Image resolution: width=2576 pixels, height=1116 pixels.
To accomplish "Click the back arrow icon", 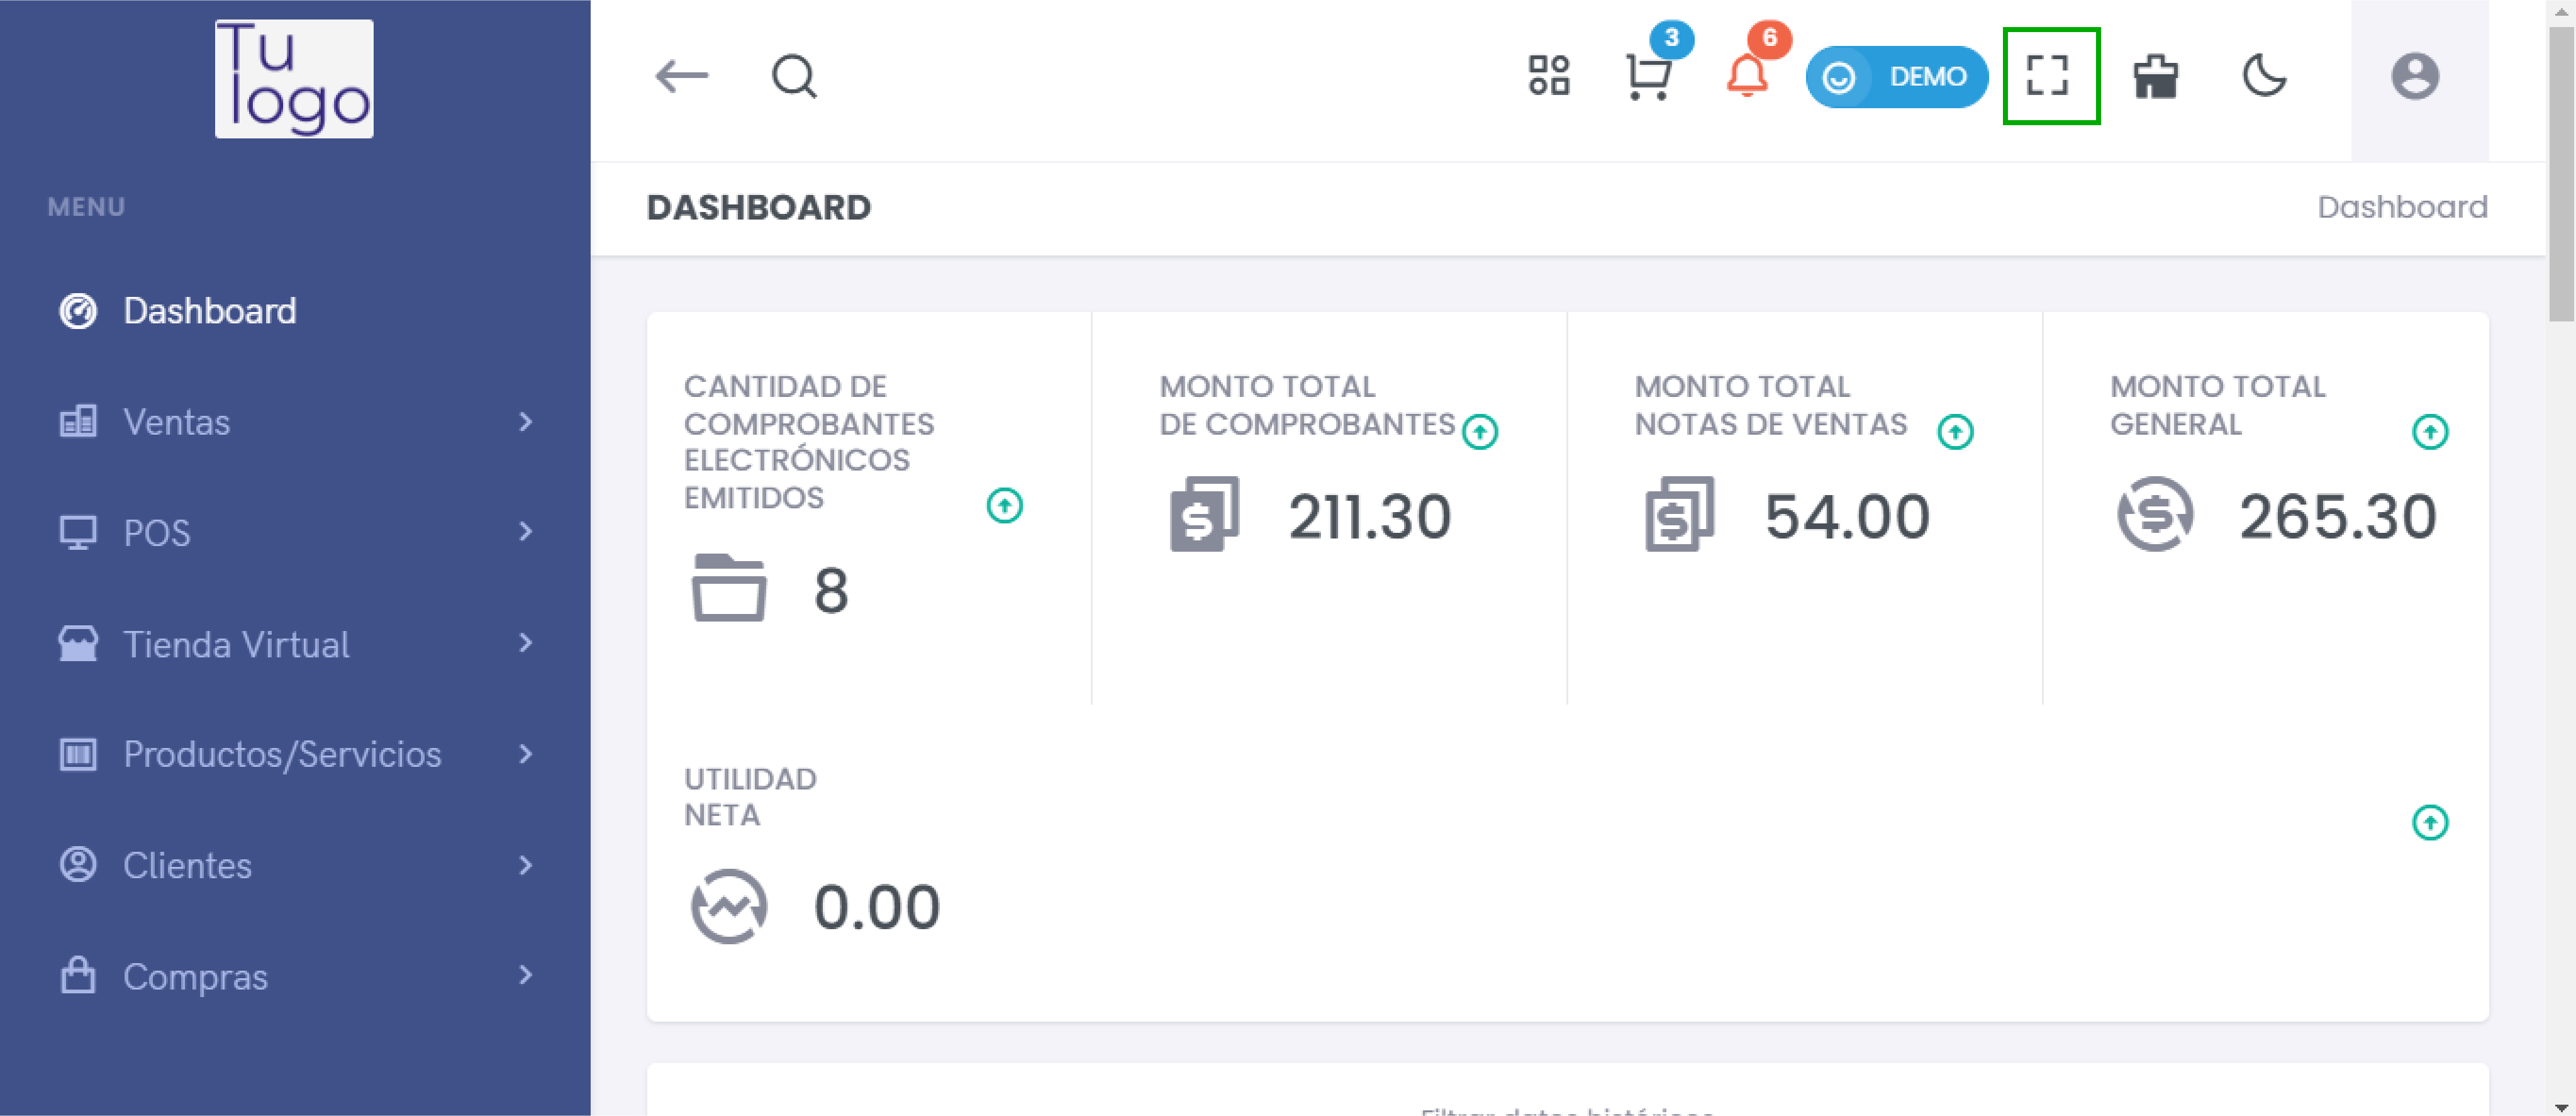I will click(681, 76).
